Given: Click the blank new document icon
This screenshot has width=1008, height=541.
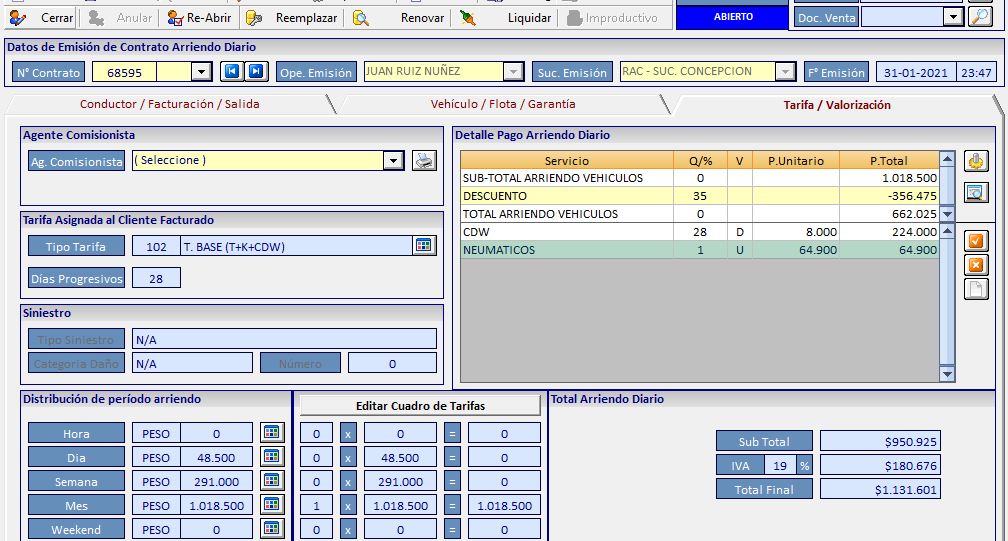Looking at the screenshot, I should tap(976, 289).
